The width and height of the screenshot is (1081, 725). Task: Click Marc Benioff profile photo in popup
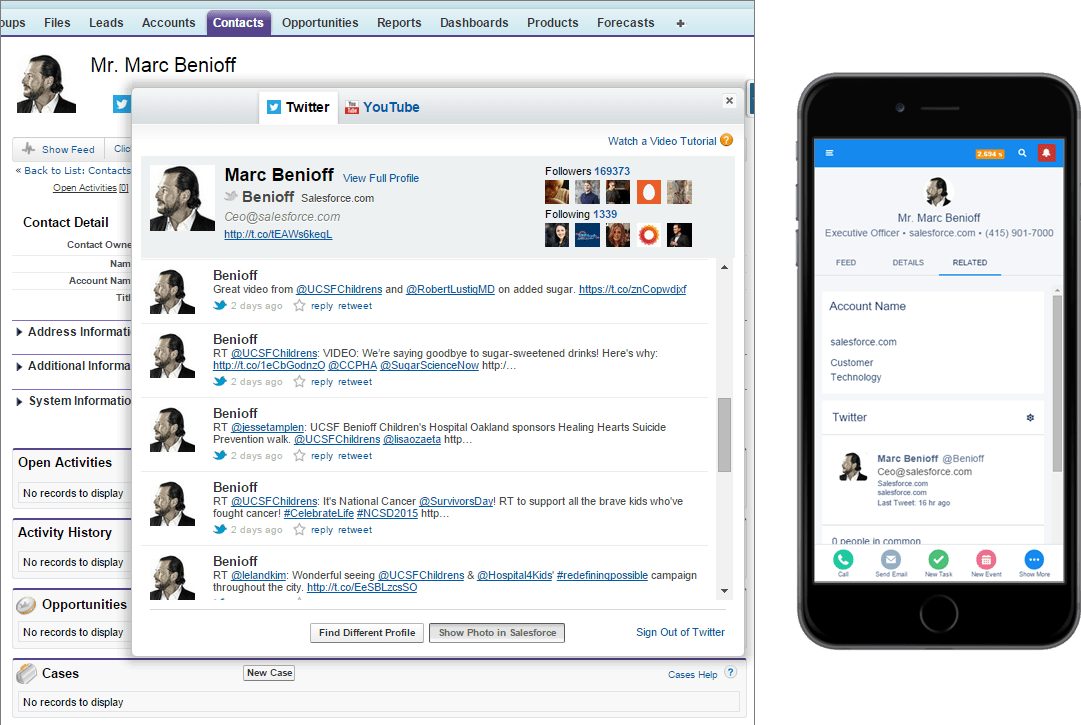(x=182, y=198)
